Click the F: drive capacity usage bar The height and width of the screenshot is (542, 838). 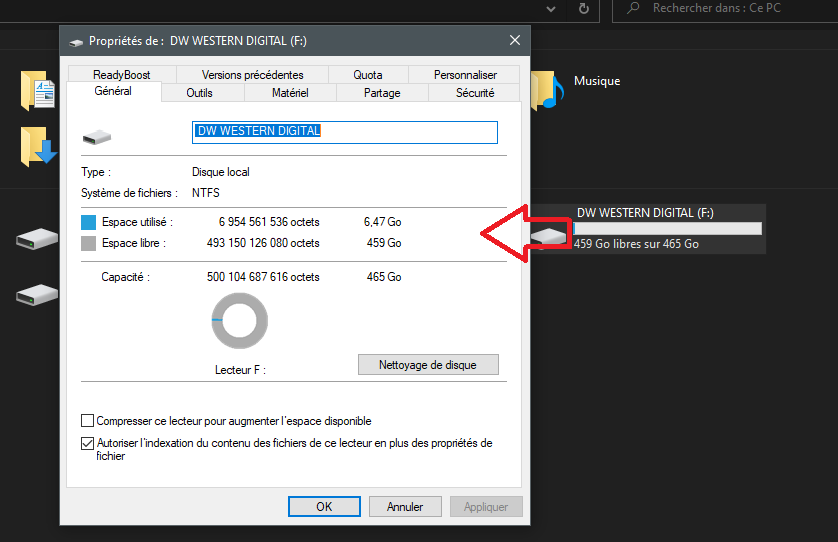coord(668,229)
